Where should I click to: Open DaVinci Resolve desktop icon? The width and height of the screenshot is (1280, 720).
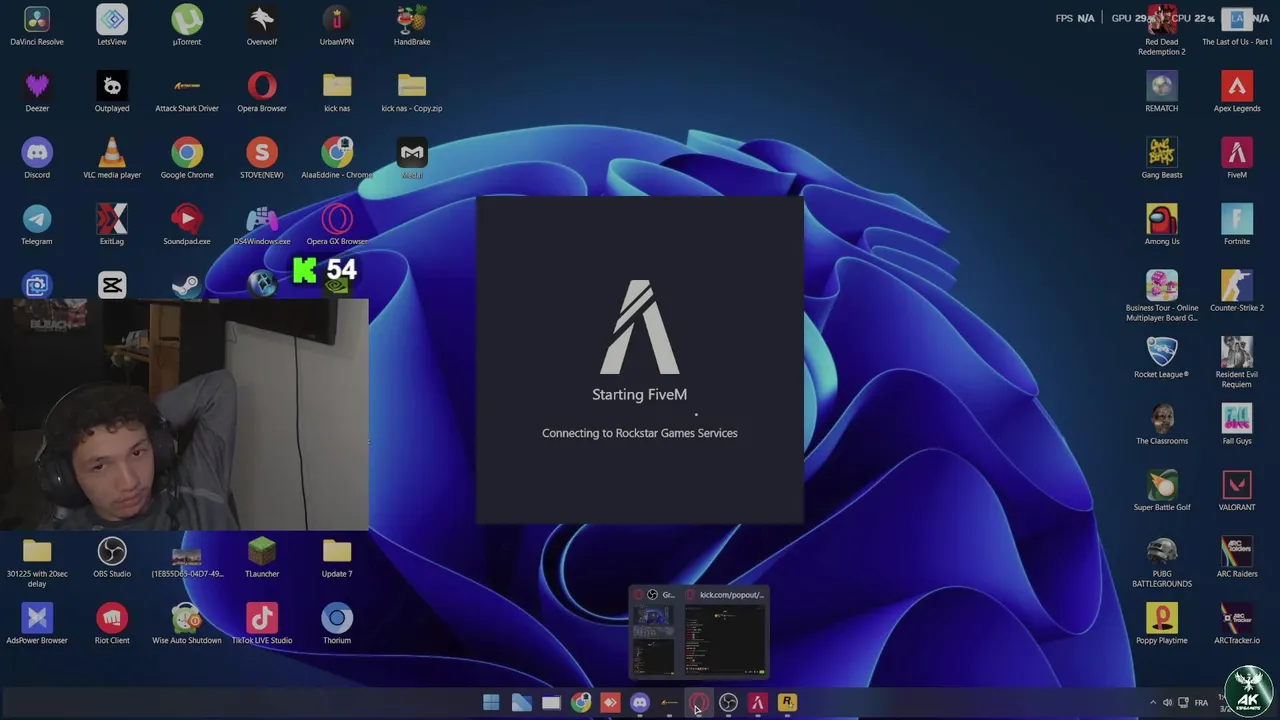pyautogui.click(x=37, y=26)
